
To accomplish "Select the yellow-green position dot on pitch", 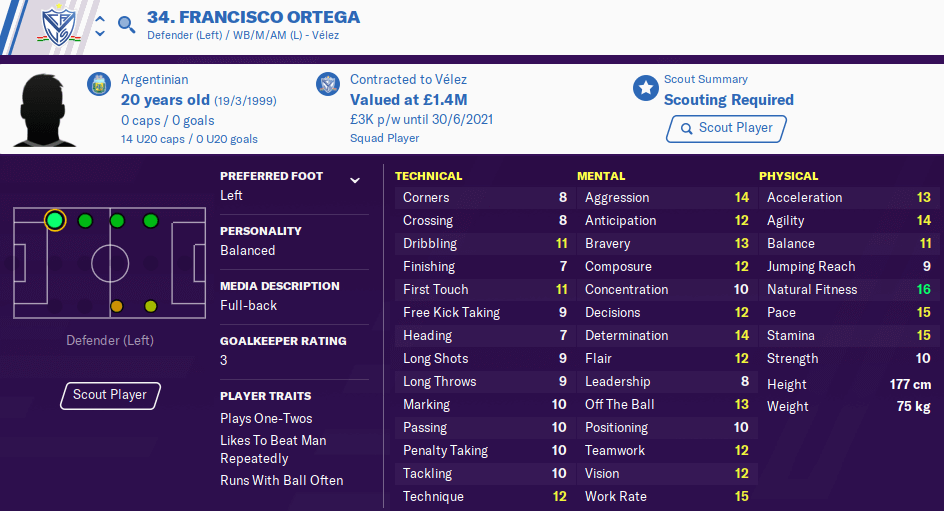I will [x=151, y=306].
